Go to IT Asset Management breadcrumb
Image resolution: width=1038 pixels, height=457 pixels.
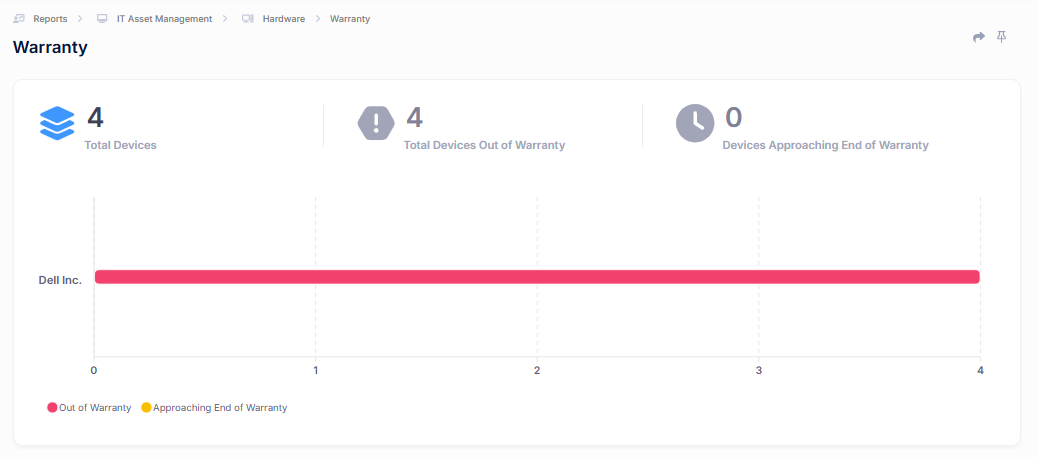pyautogui.click(x=164, y=19)
